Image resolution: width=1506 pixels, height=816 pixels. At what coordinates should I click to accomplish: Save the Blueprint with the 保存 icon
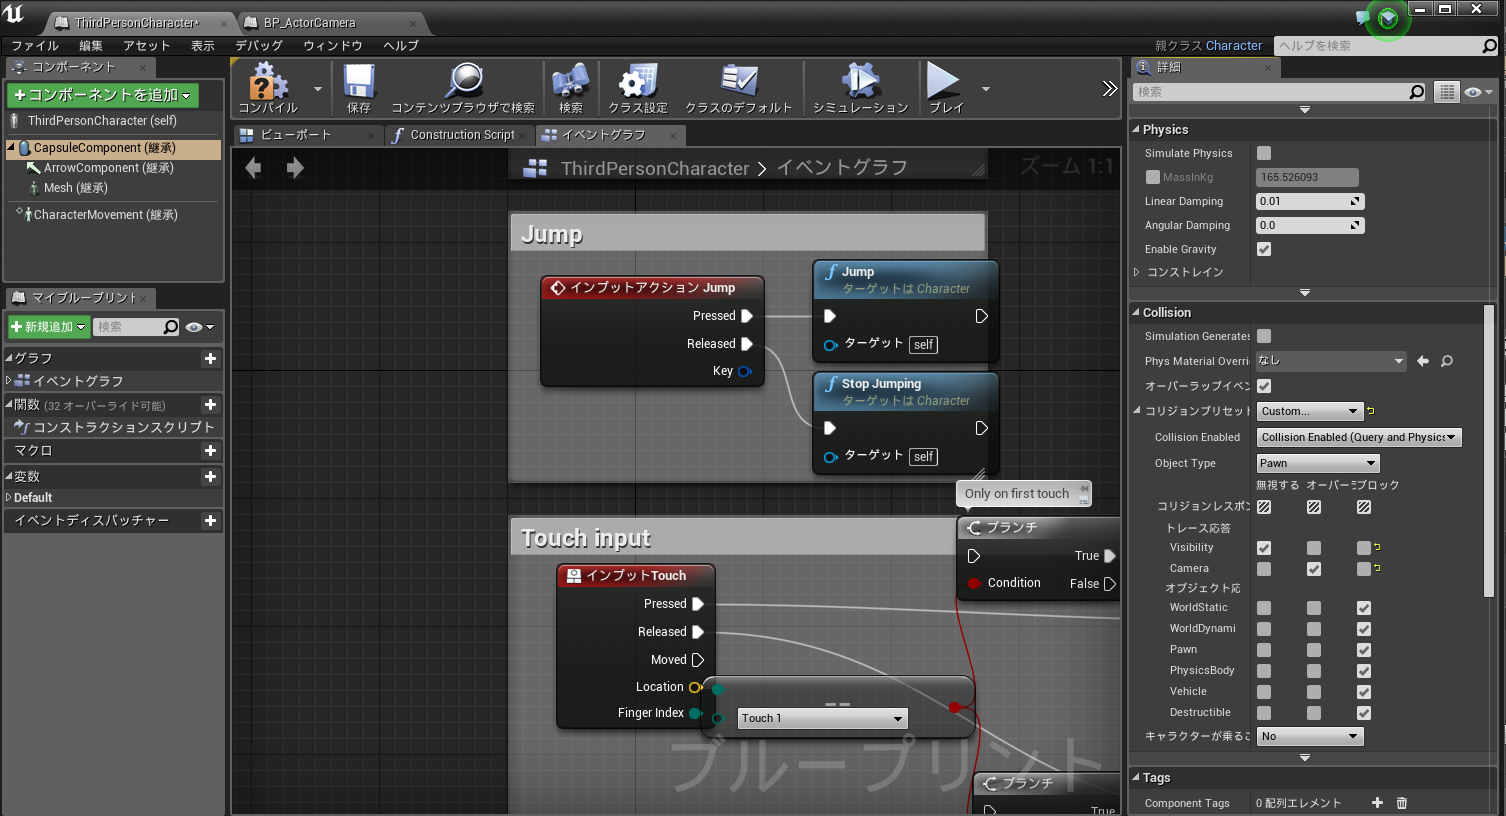coord(358,87)
